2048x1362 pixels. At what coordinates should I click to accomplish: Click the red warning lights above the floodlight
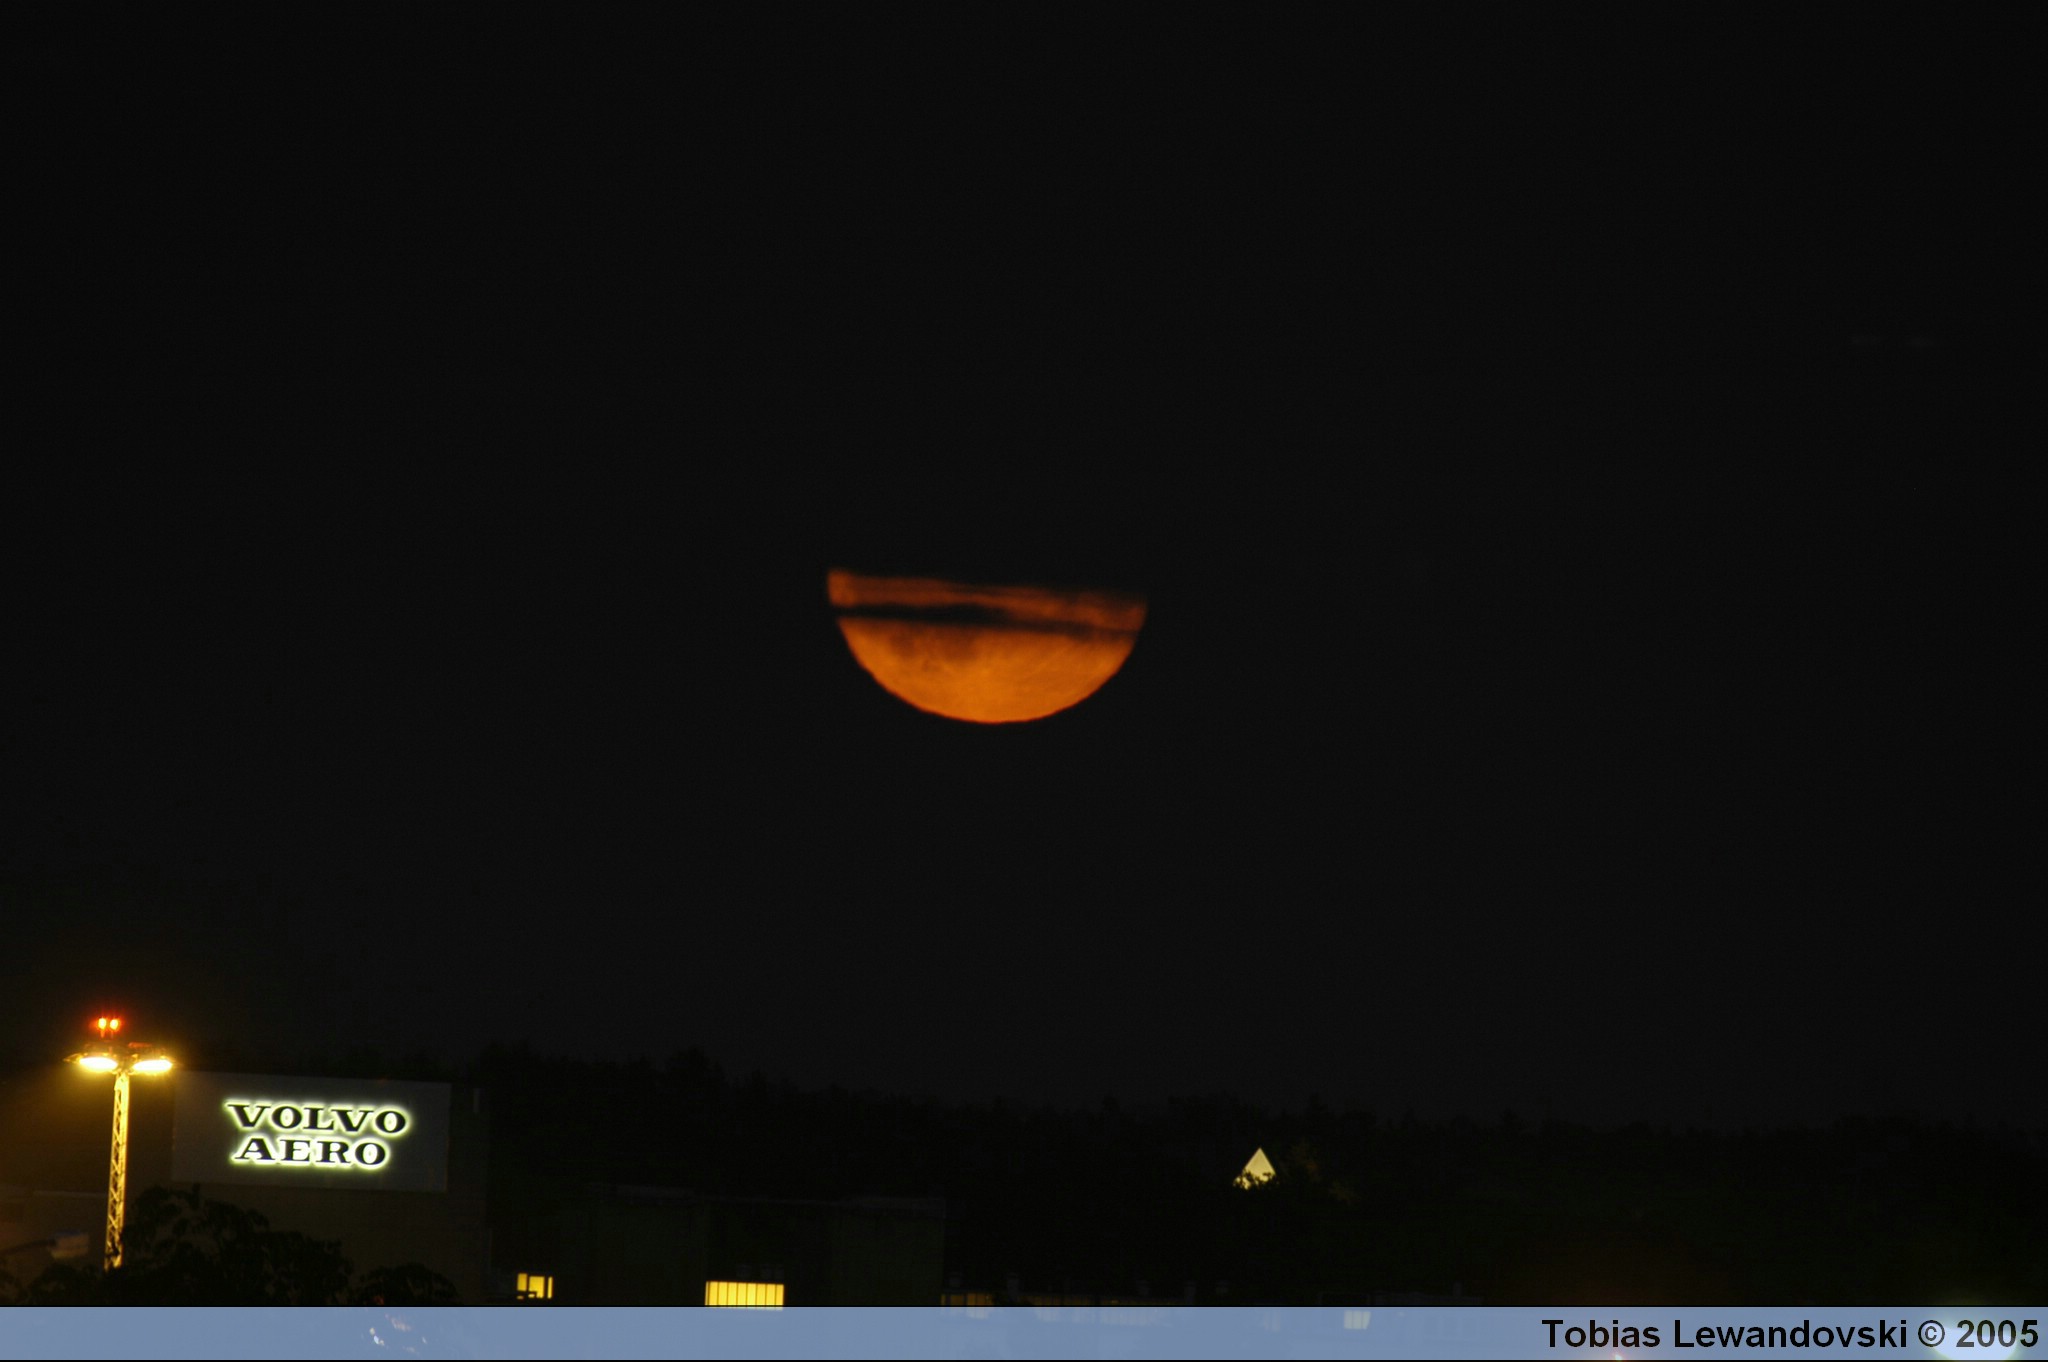(107, 1025)
